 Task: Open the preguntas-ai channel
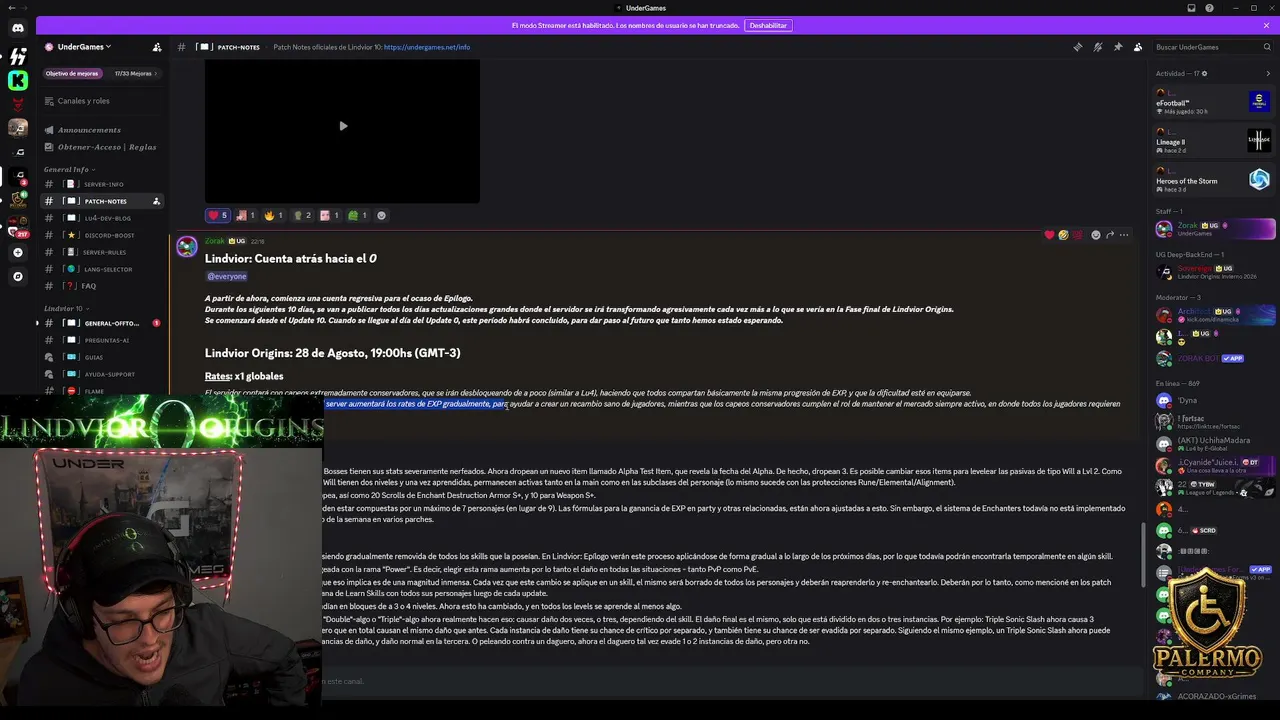point(103,340)
